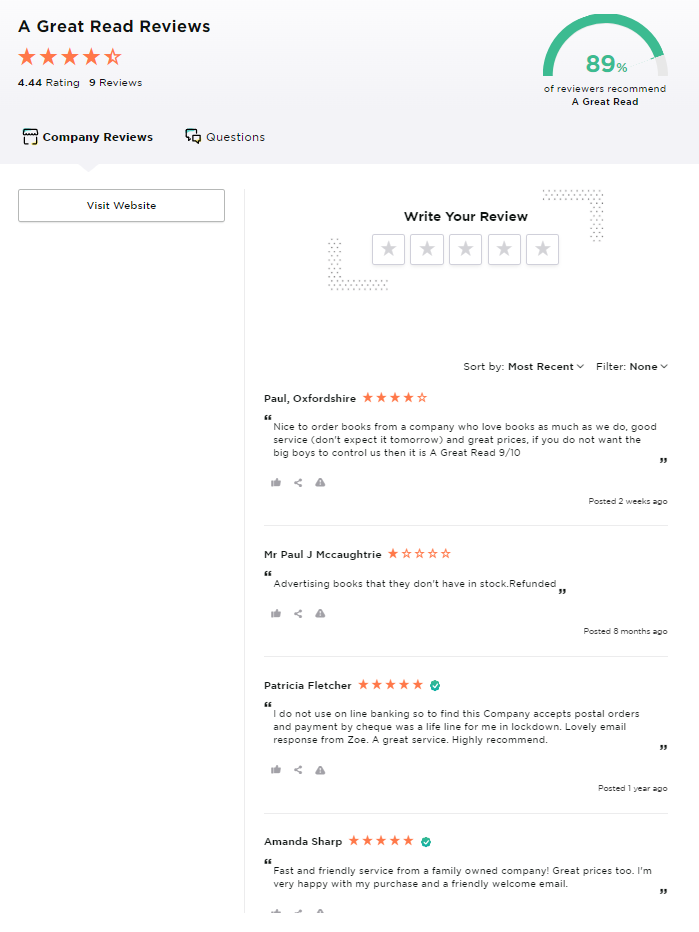Report Mr Paul J Mccaughtrie's review
The height and width of the screenshot is (932, 699).
coord(320,613)
